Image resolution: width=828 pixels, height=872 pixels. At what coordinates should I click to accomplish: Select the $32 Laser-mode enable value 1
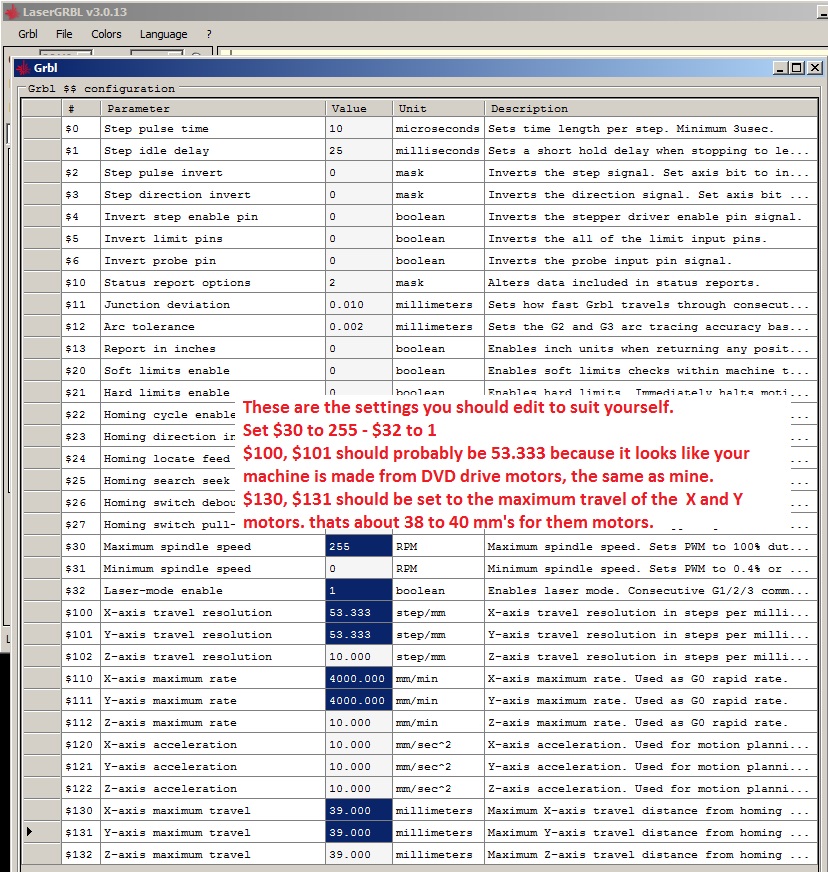click(x=359, y=591)
